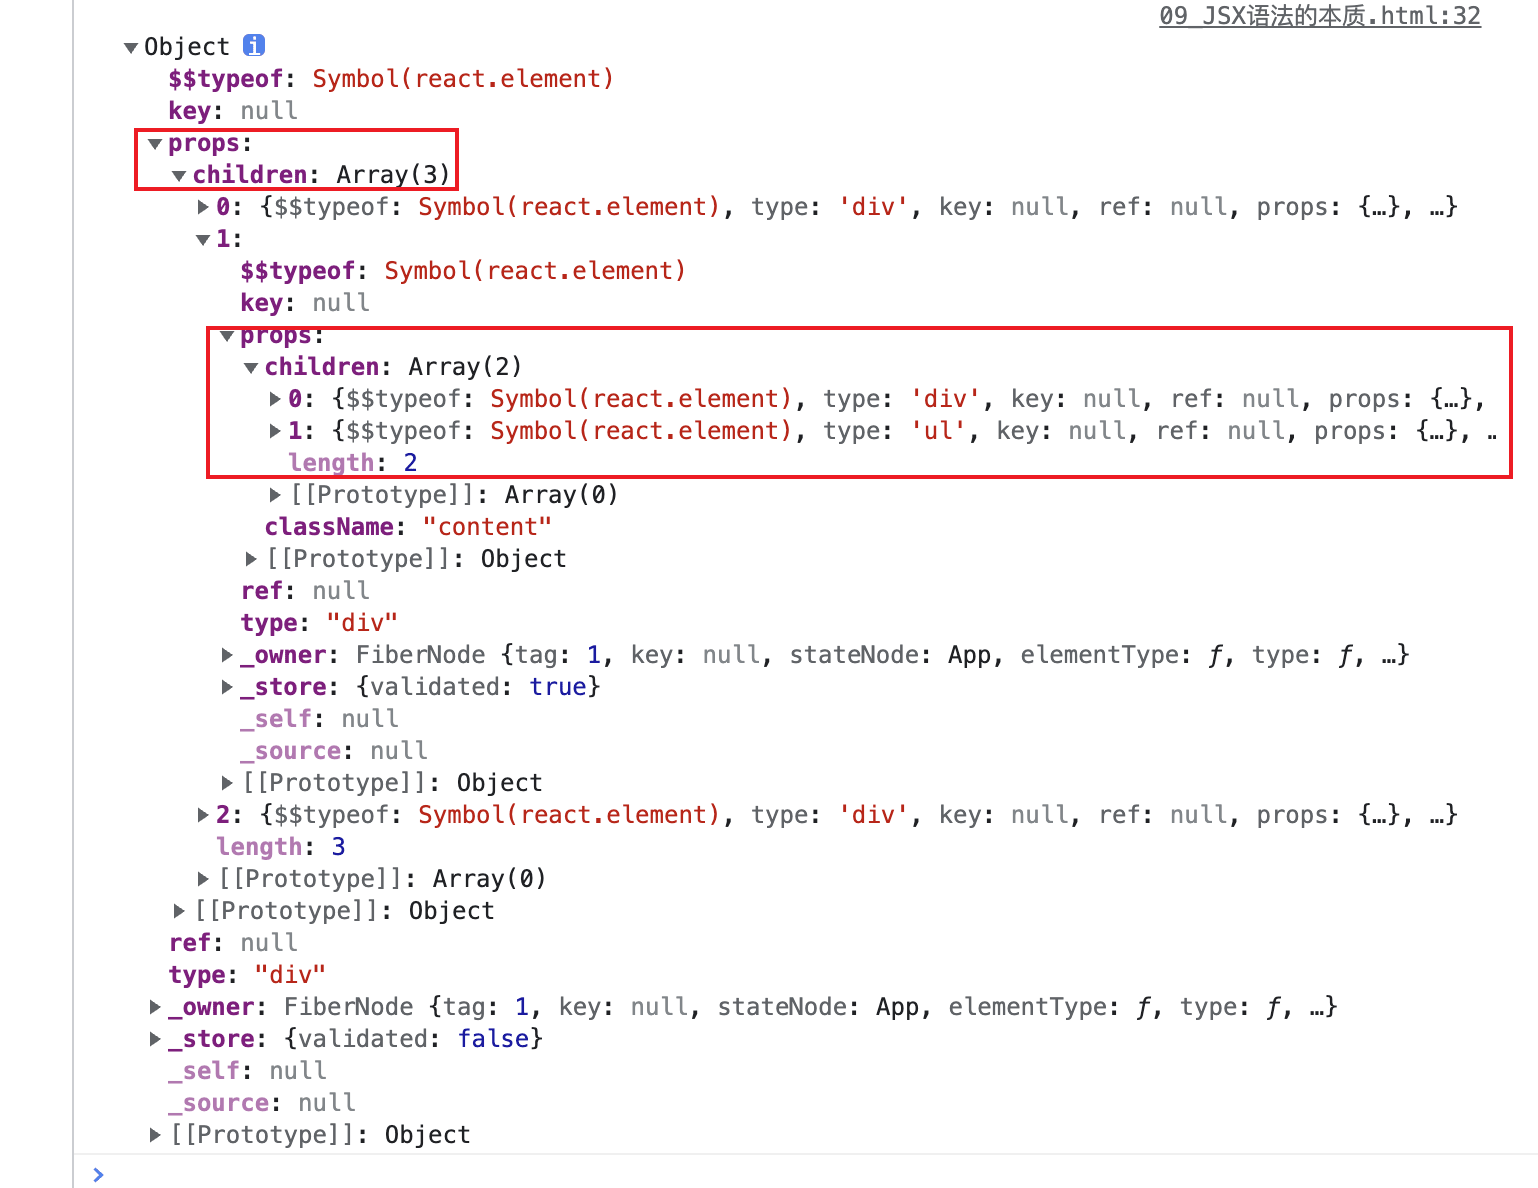Screen dimensions: 1538x1188
Task: Click the length: 3 row
Action: [x=281, y=847]
